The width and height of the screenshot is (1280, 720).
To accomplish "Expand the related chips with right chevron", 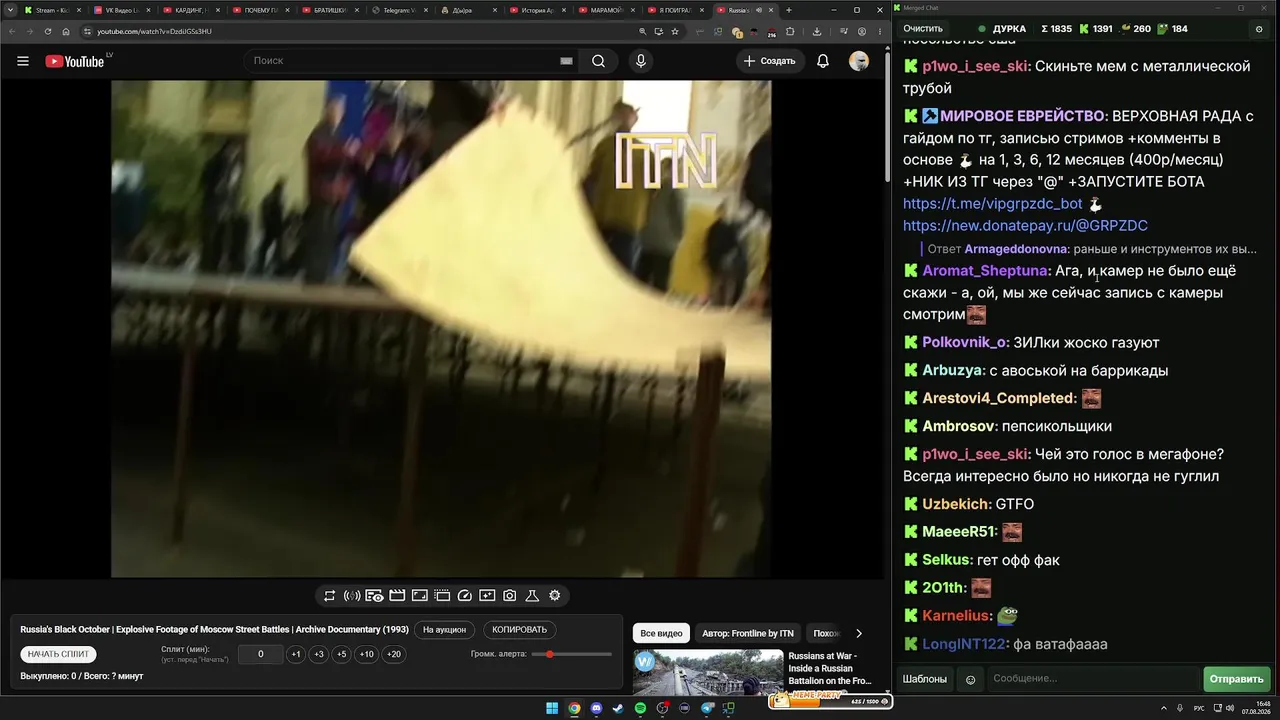I will 858,633.
